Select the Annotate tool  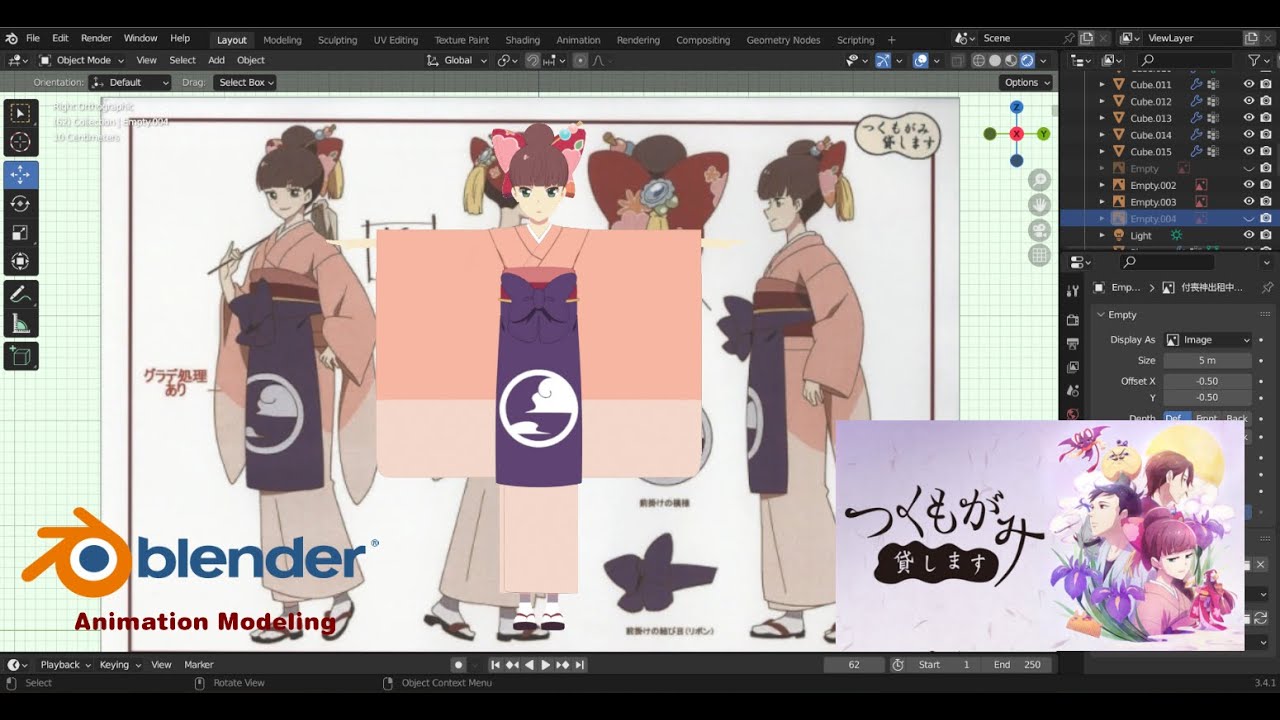21,295
